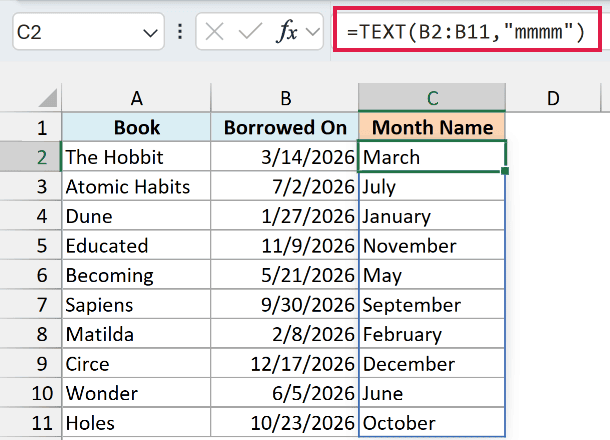Select row 7 header
610x440 pixels.
tap(31, 305)
